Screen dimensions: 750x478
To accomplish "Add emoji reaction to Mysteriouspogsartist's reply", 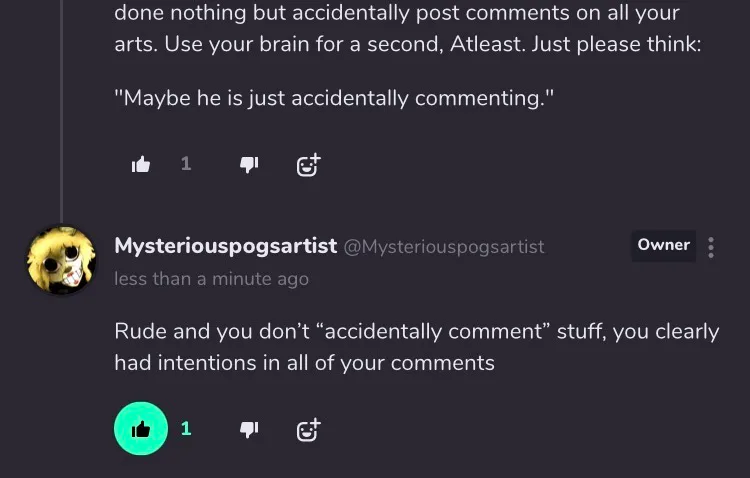I will pyautogui.click(x=308, y=429).
